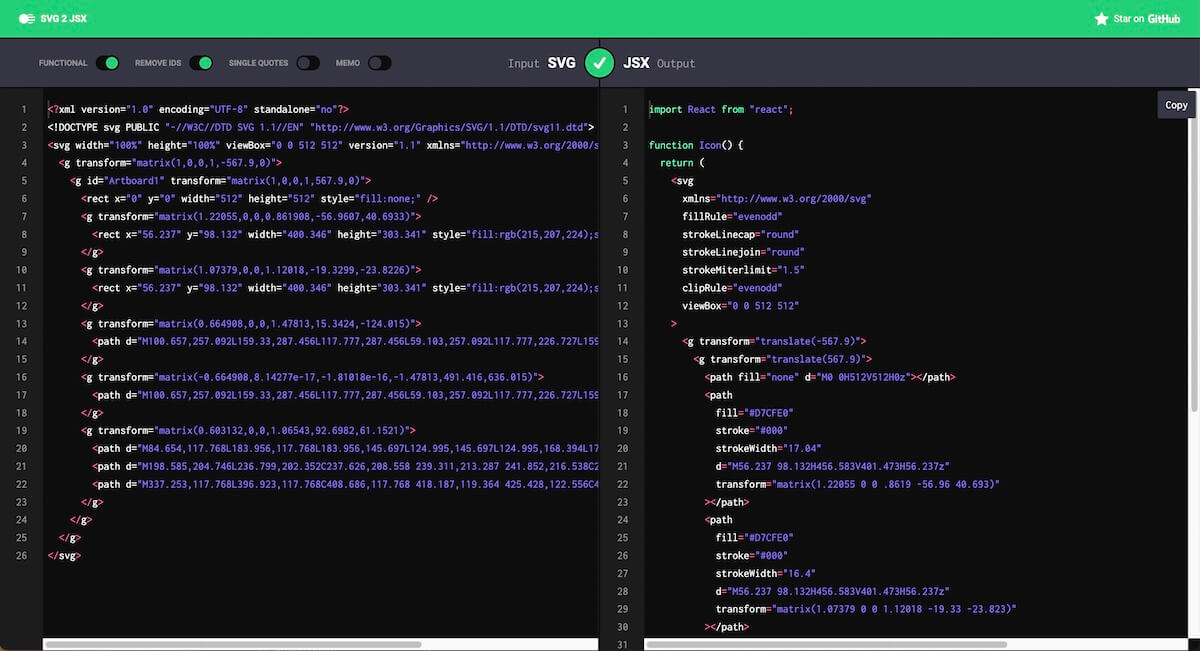
Task: Click the SVG 2 JSX logo icon
Action: [x=26, y=17]
